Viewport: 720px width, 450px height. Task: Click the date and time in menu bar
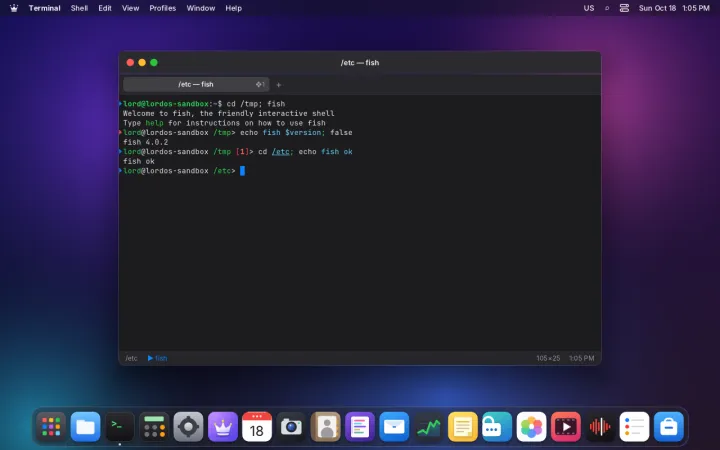(x=674, y=8)
